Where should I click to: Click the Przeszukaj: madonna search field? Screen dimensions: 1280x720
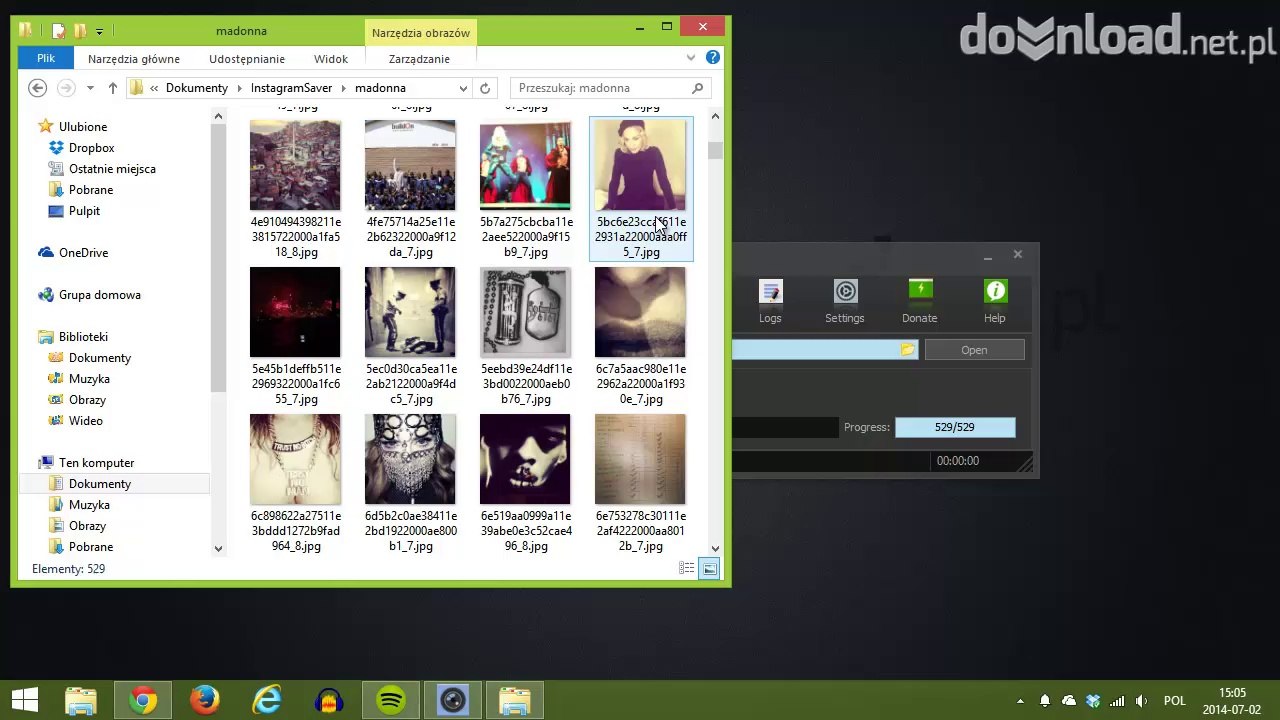(600, 88)
